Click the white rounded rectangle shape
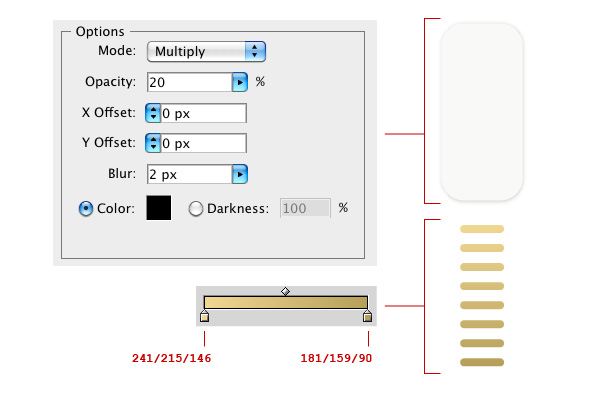 click(x=482, y=112)
